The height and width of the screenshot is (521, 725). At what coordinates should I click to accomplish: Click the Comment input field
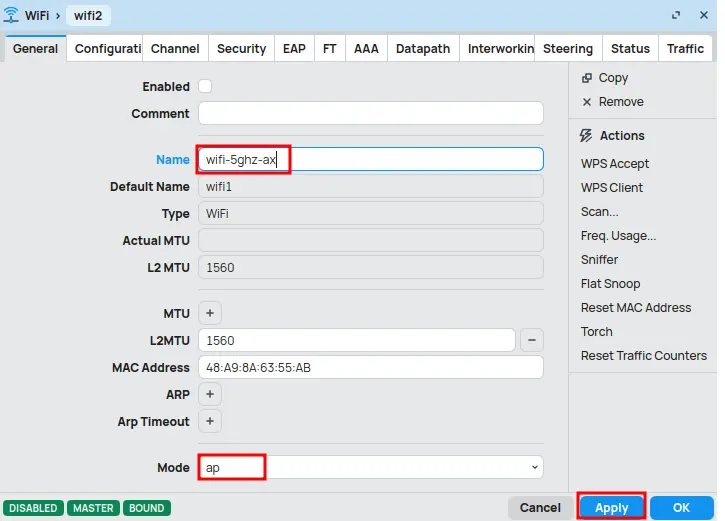370,114
